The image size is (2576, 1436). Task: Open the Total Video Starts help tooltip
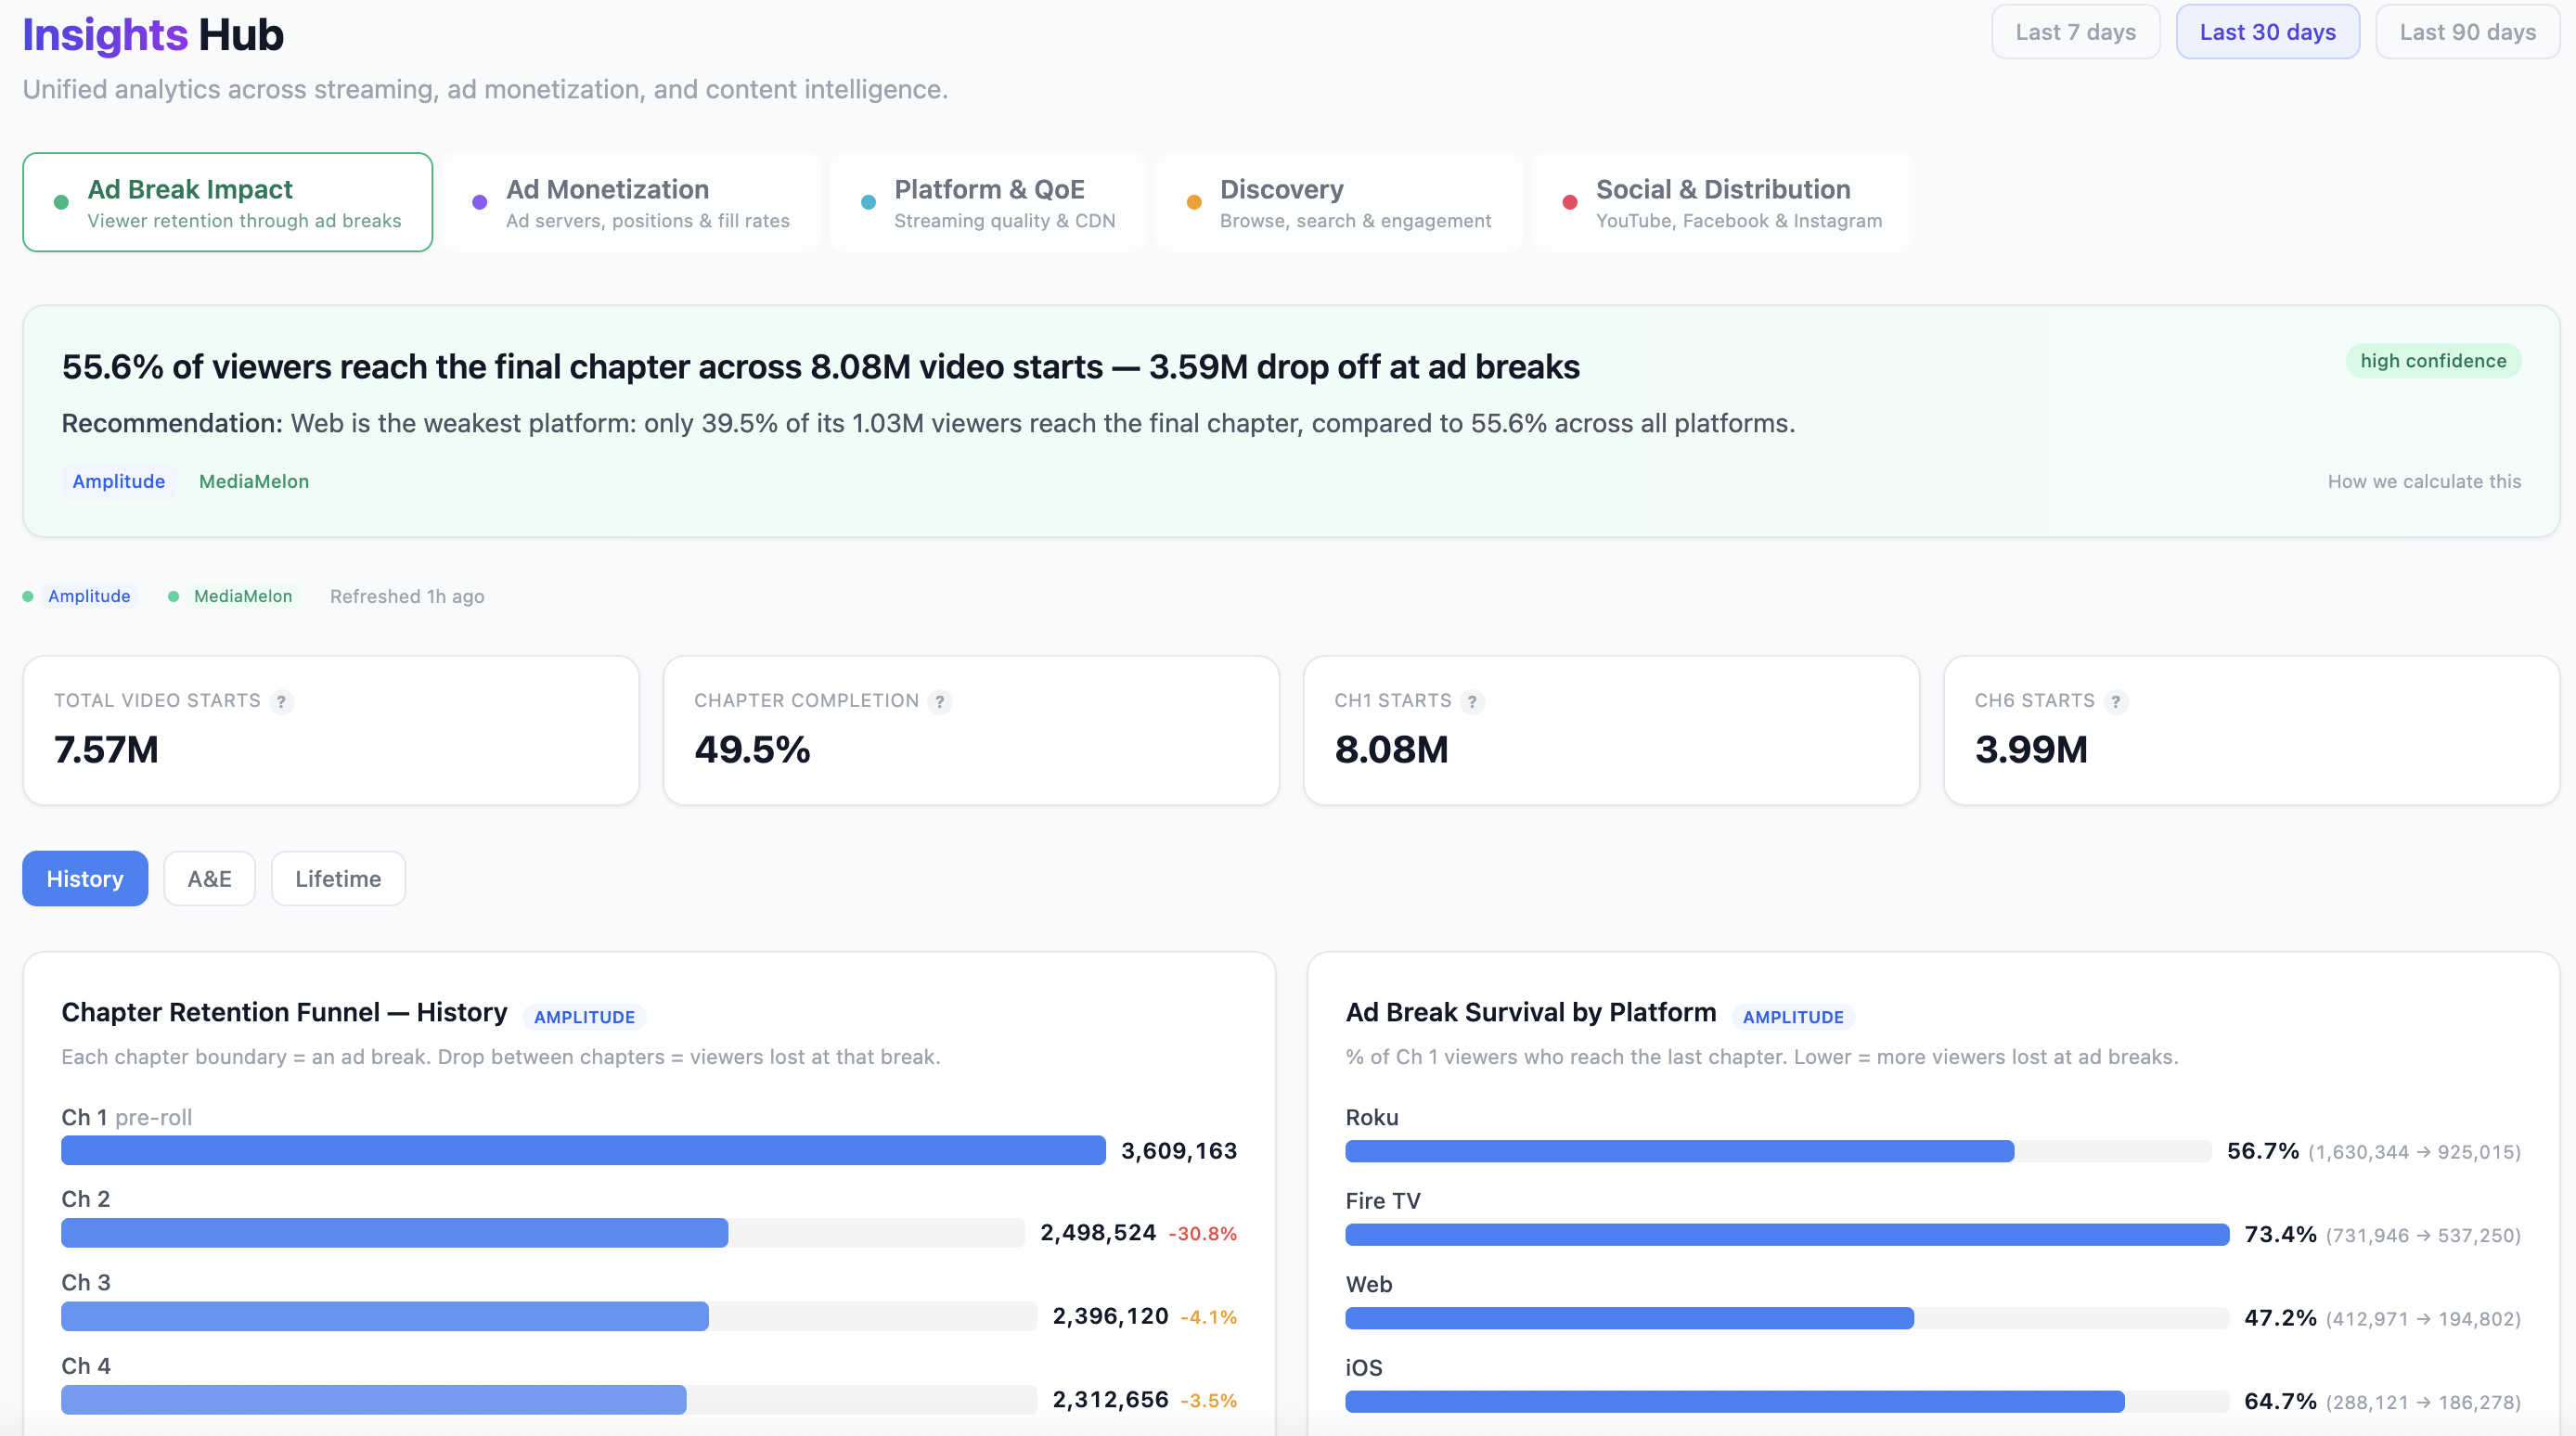[281, 701]
